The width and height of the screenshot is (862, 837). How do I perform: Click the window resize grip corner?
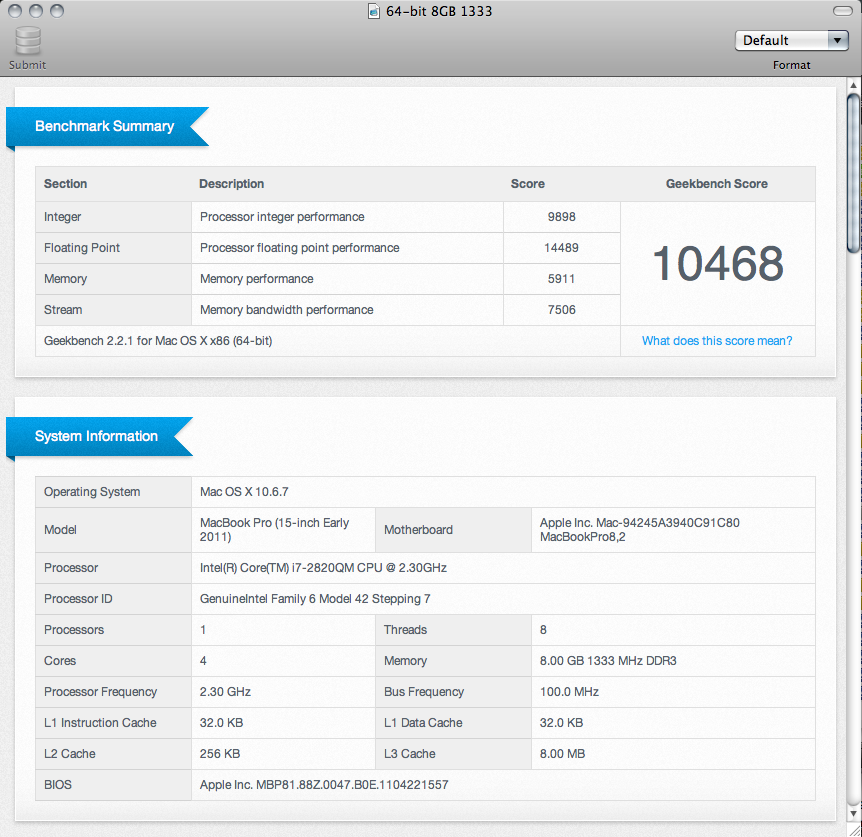(x=853, y=829)
